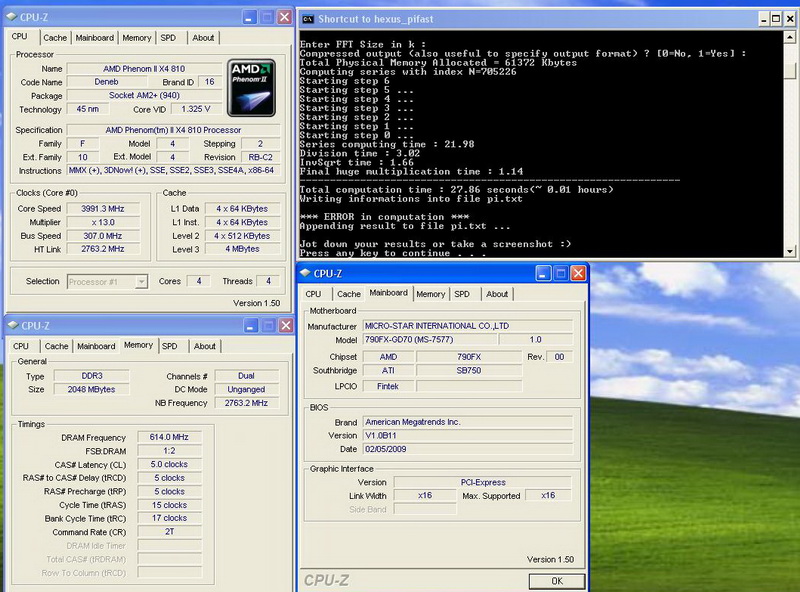Click Manufacturer field MICRO-STAR INTERNATIONAL
The height and width of the screenshot is (592, 800).
click(x=468, y=326)
